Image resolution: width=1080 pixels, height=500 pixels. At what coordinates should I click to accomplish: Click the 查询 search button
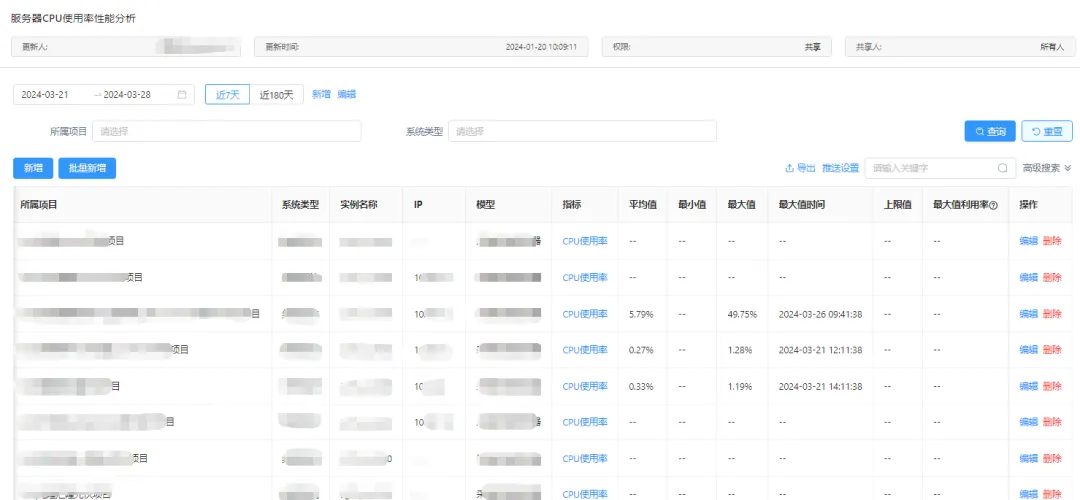tap(990, 132)
